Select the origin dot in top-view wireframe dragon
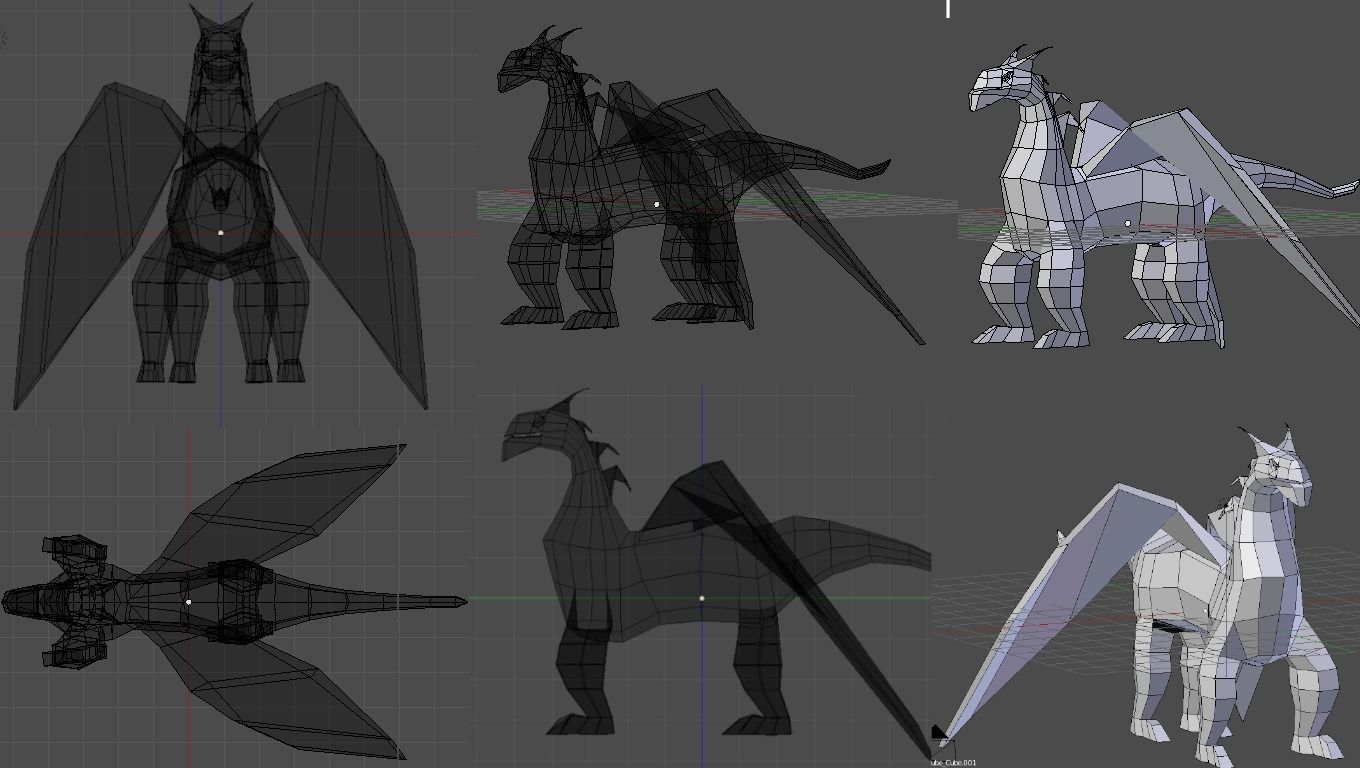 click(188, 602)
